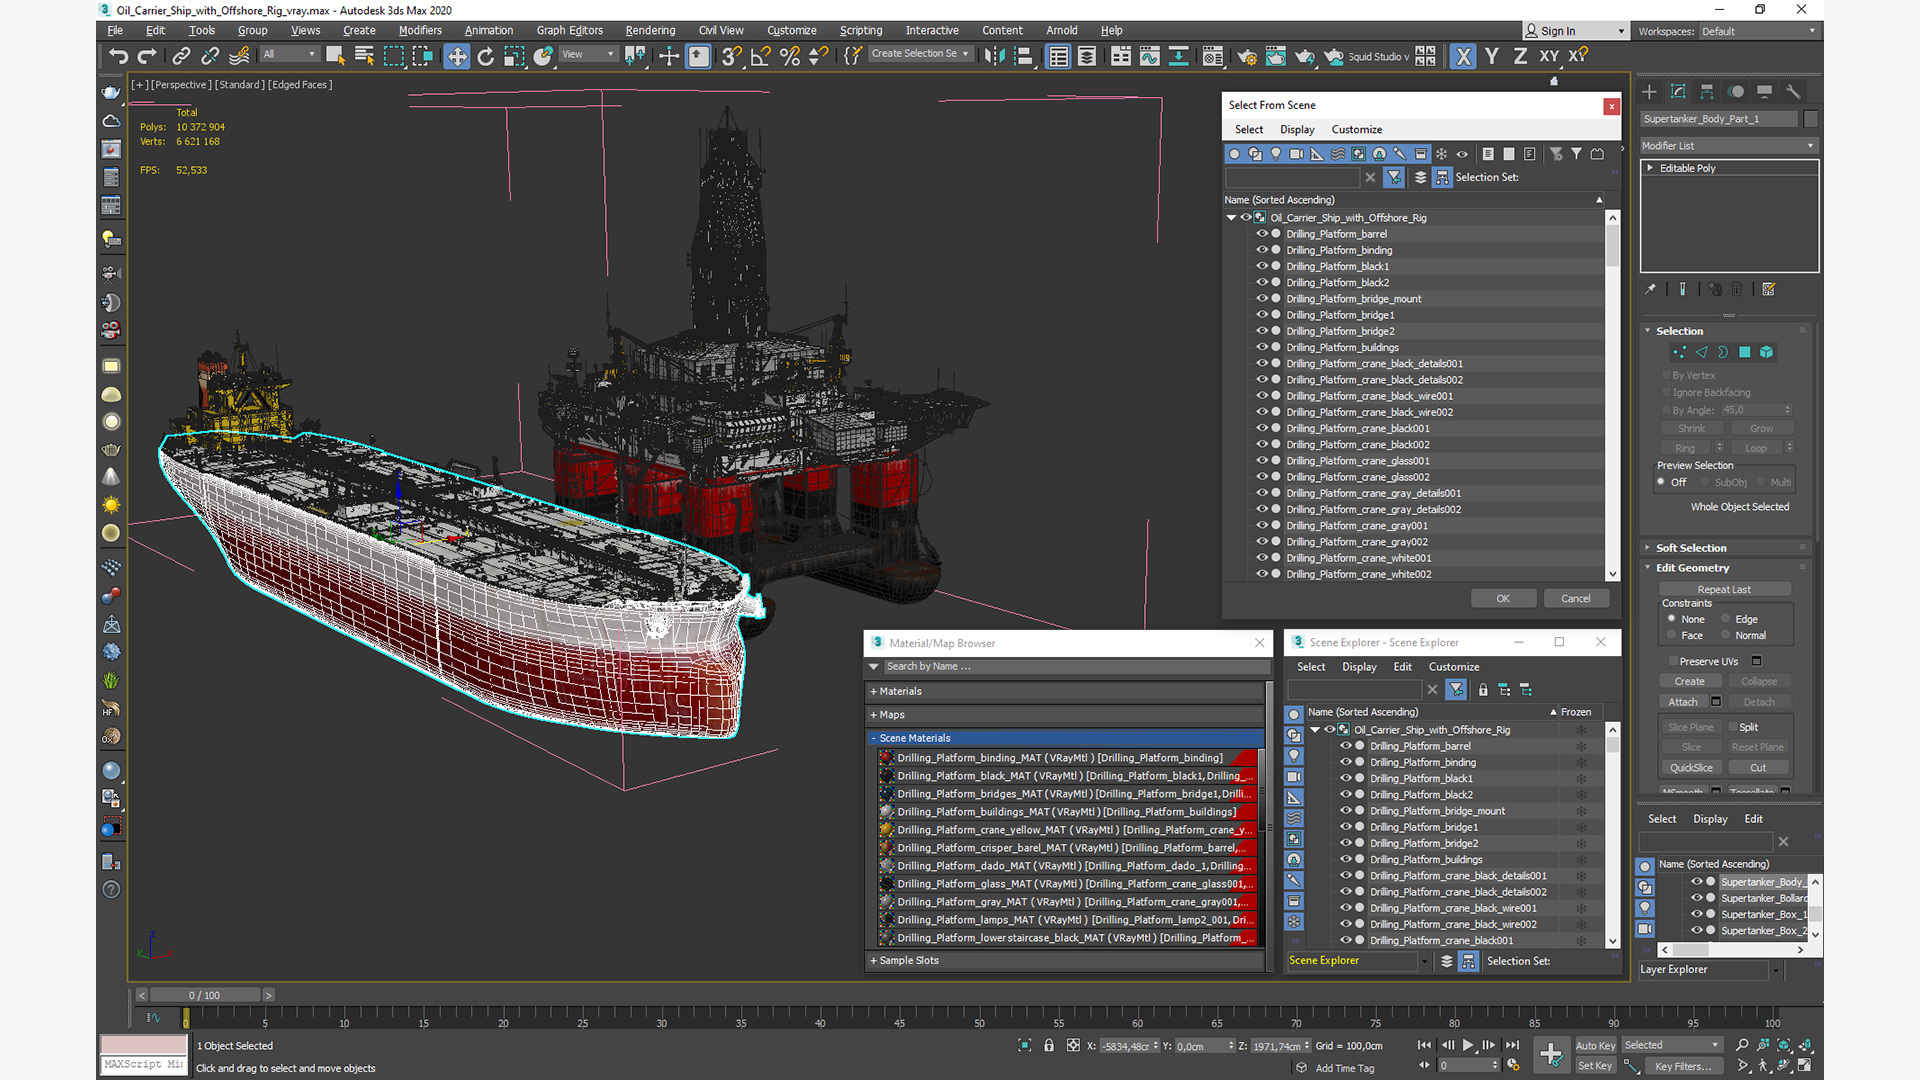Click the Repeat Last button
Image resolution: width=1920 pixels, height=1080 pixels.
[x=1724, y=590]
